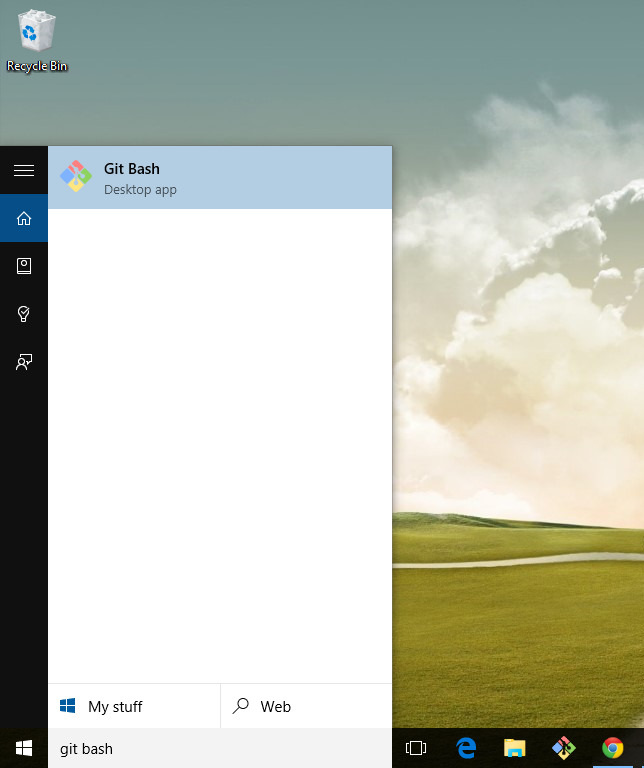Launch Microsoft Edge from the taskbar
The height and width of the screenshot is (768, 644).
tap(465, 748)
